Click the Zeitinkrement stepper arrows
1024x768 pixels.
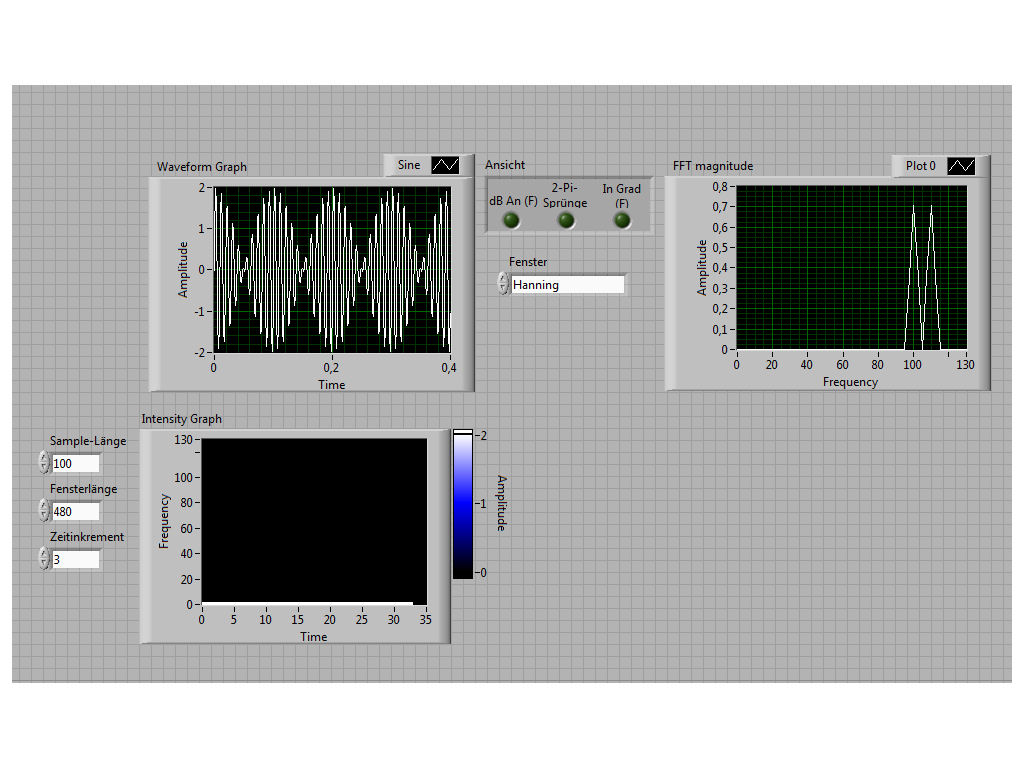(44, 558)
